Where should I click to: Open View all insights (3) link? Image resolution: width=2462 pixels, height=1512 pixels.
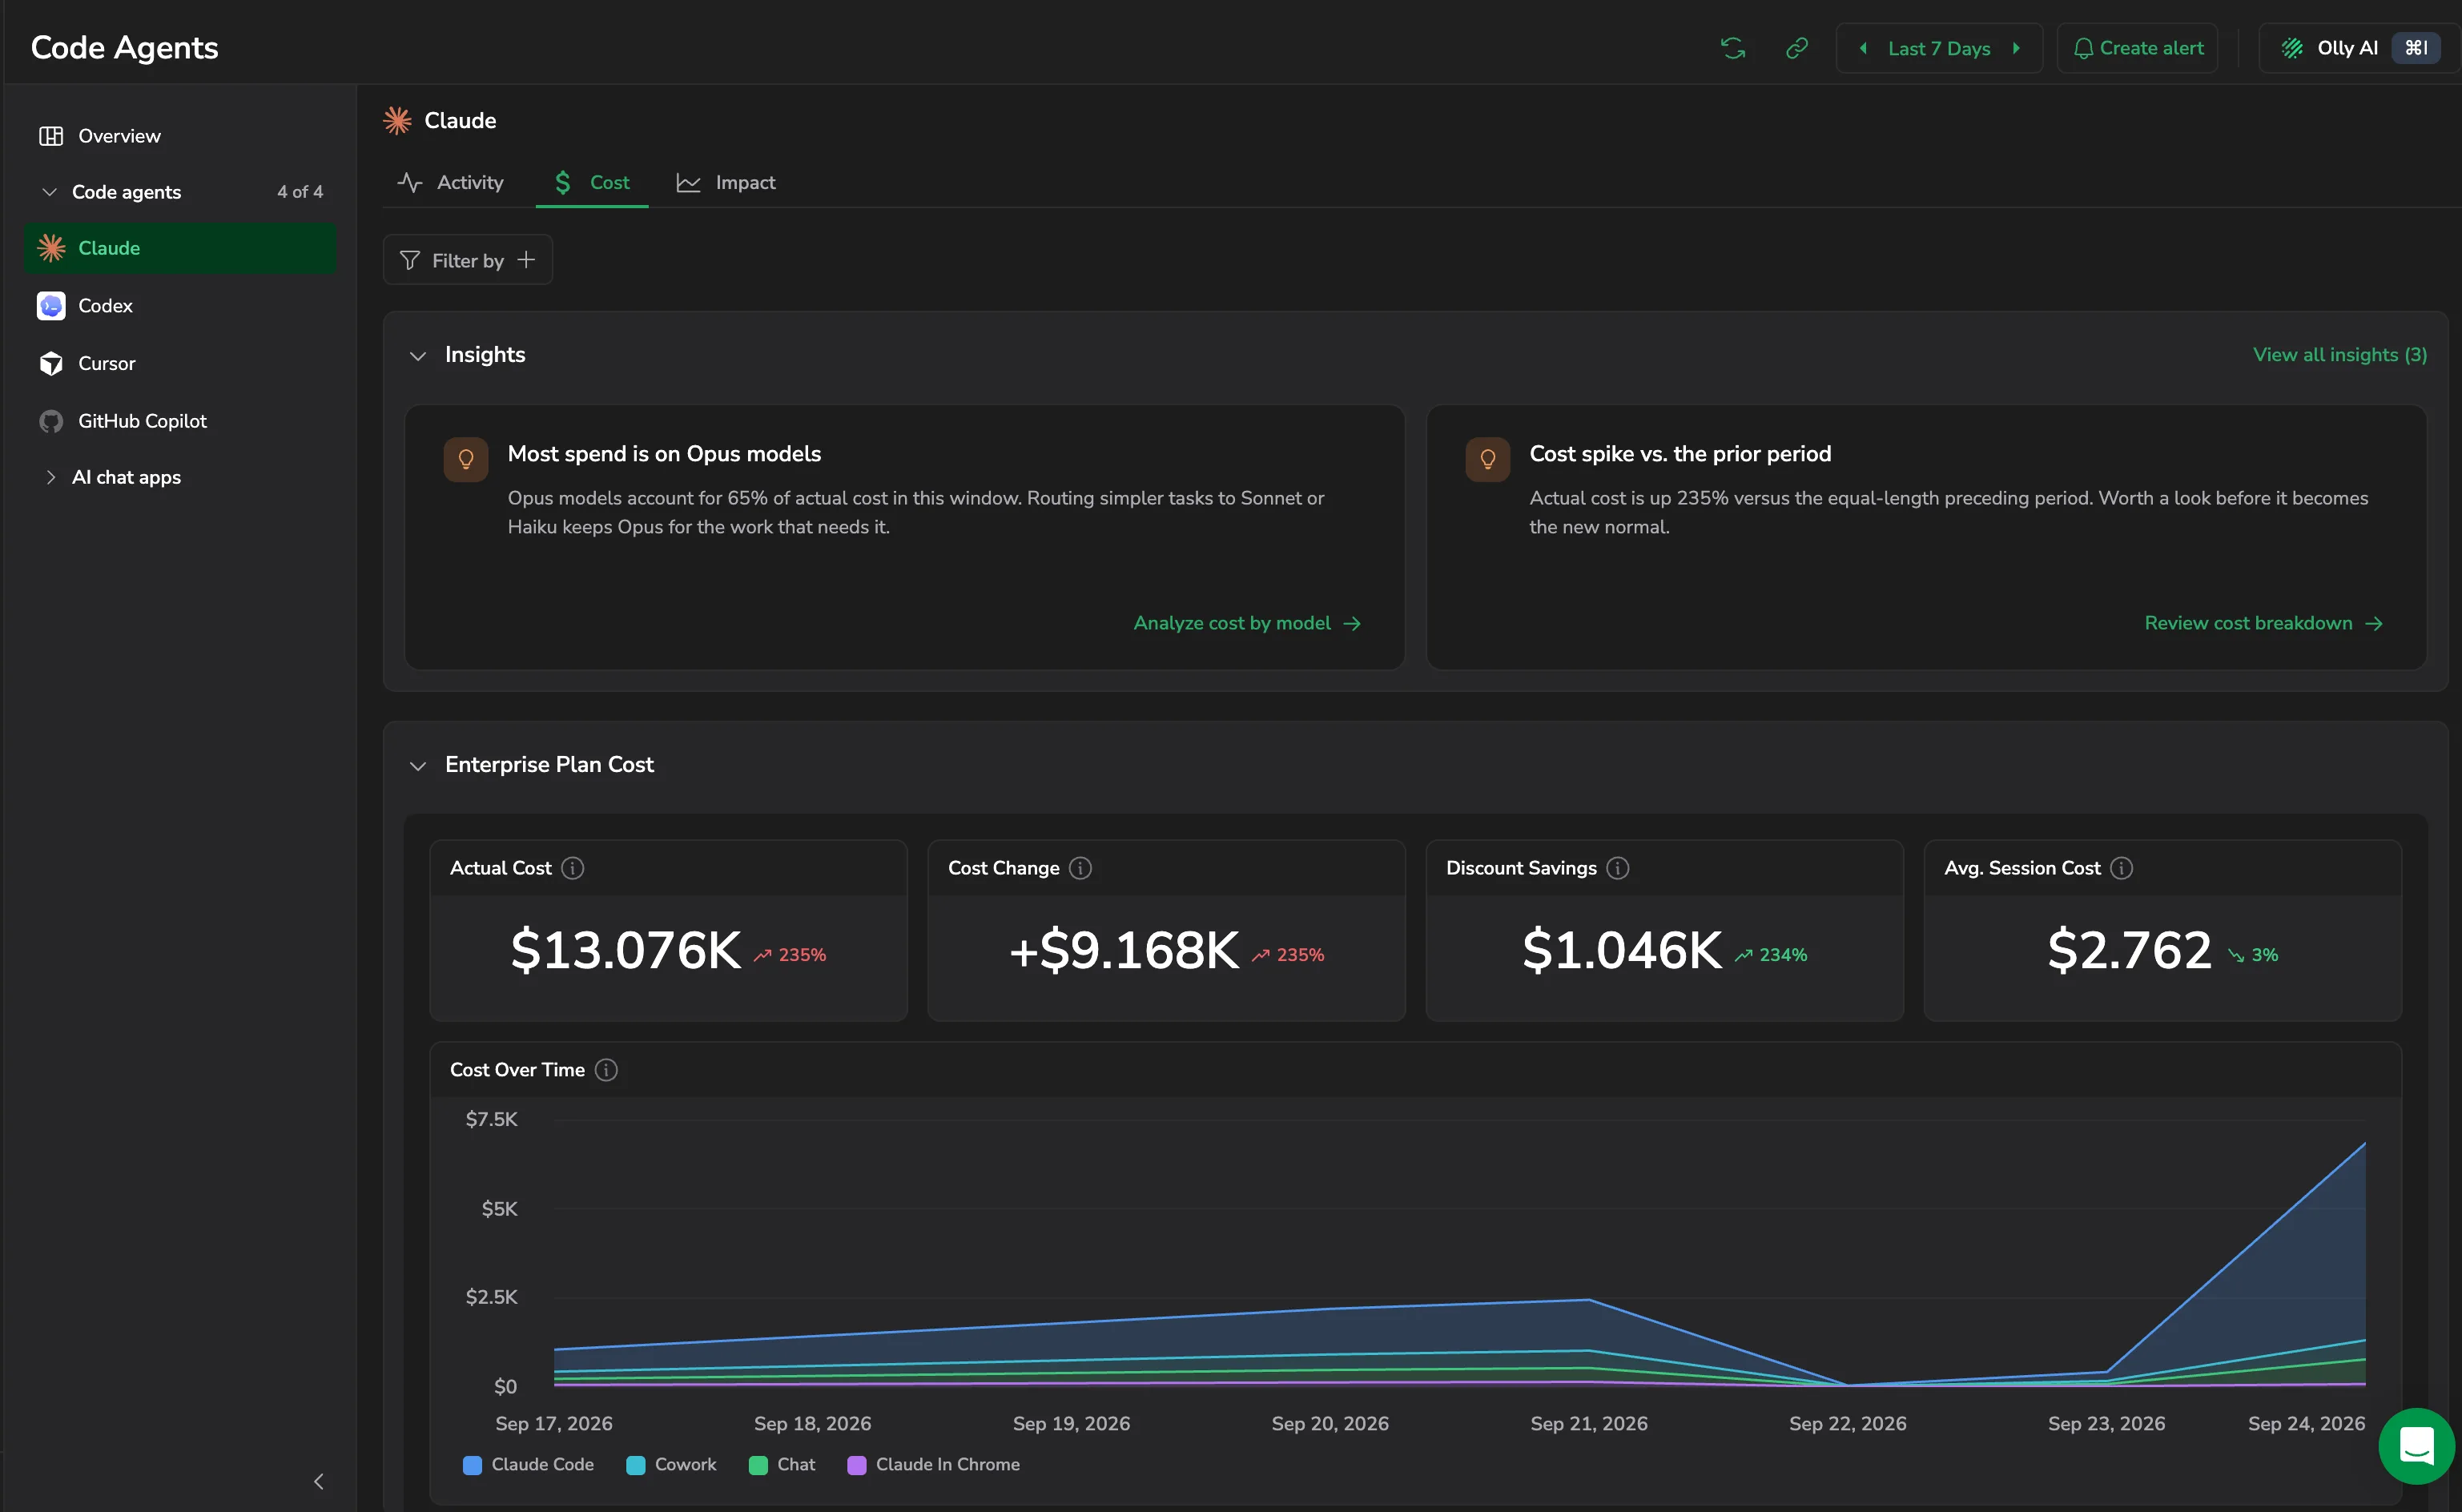[2340, 355]
